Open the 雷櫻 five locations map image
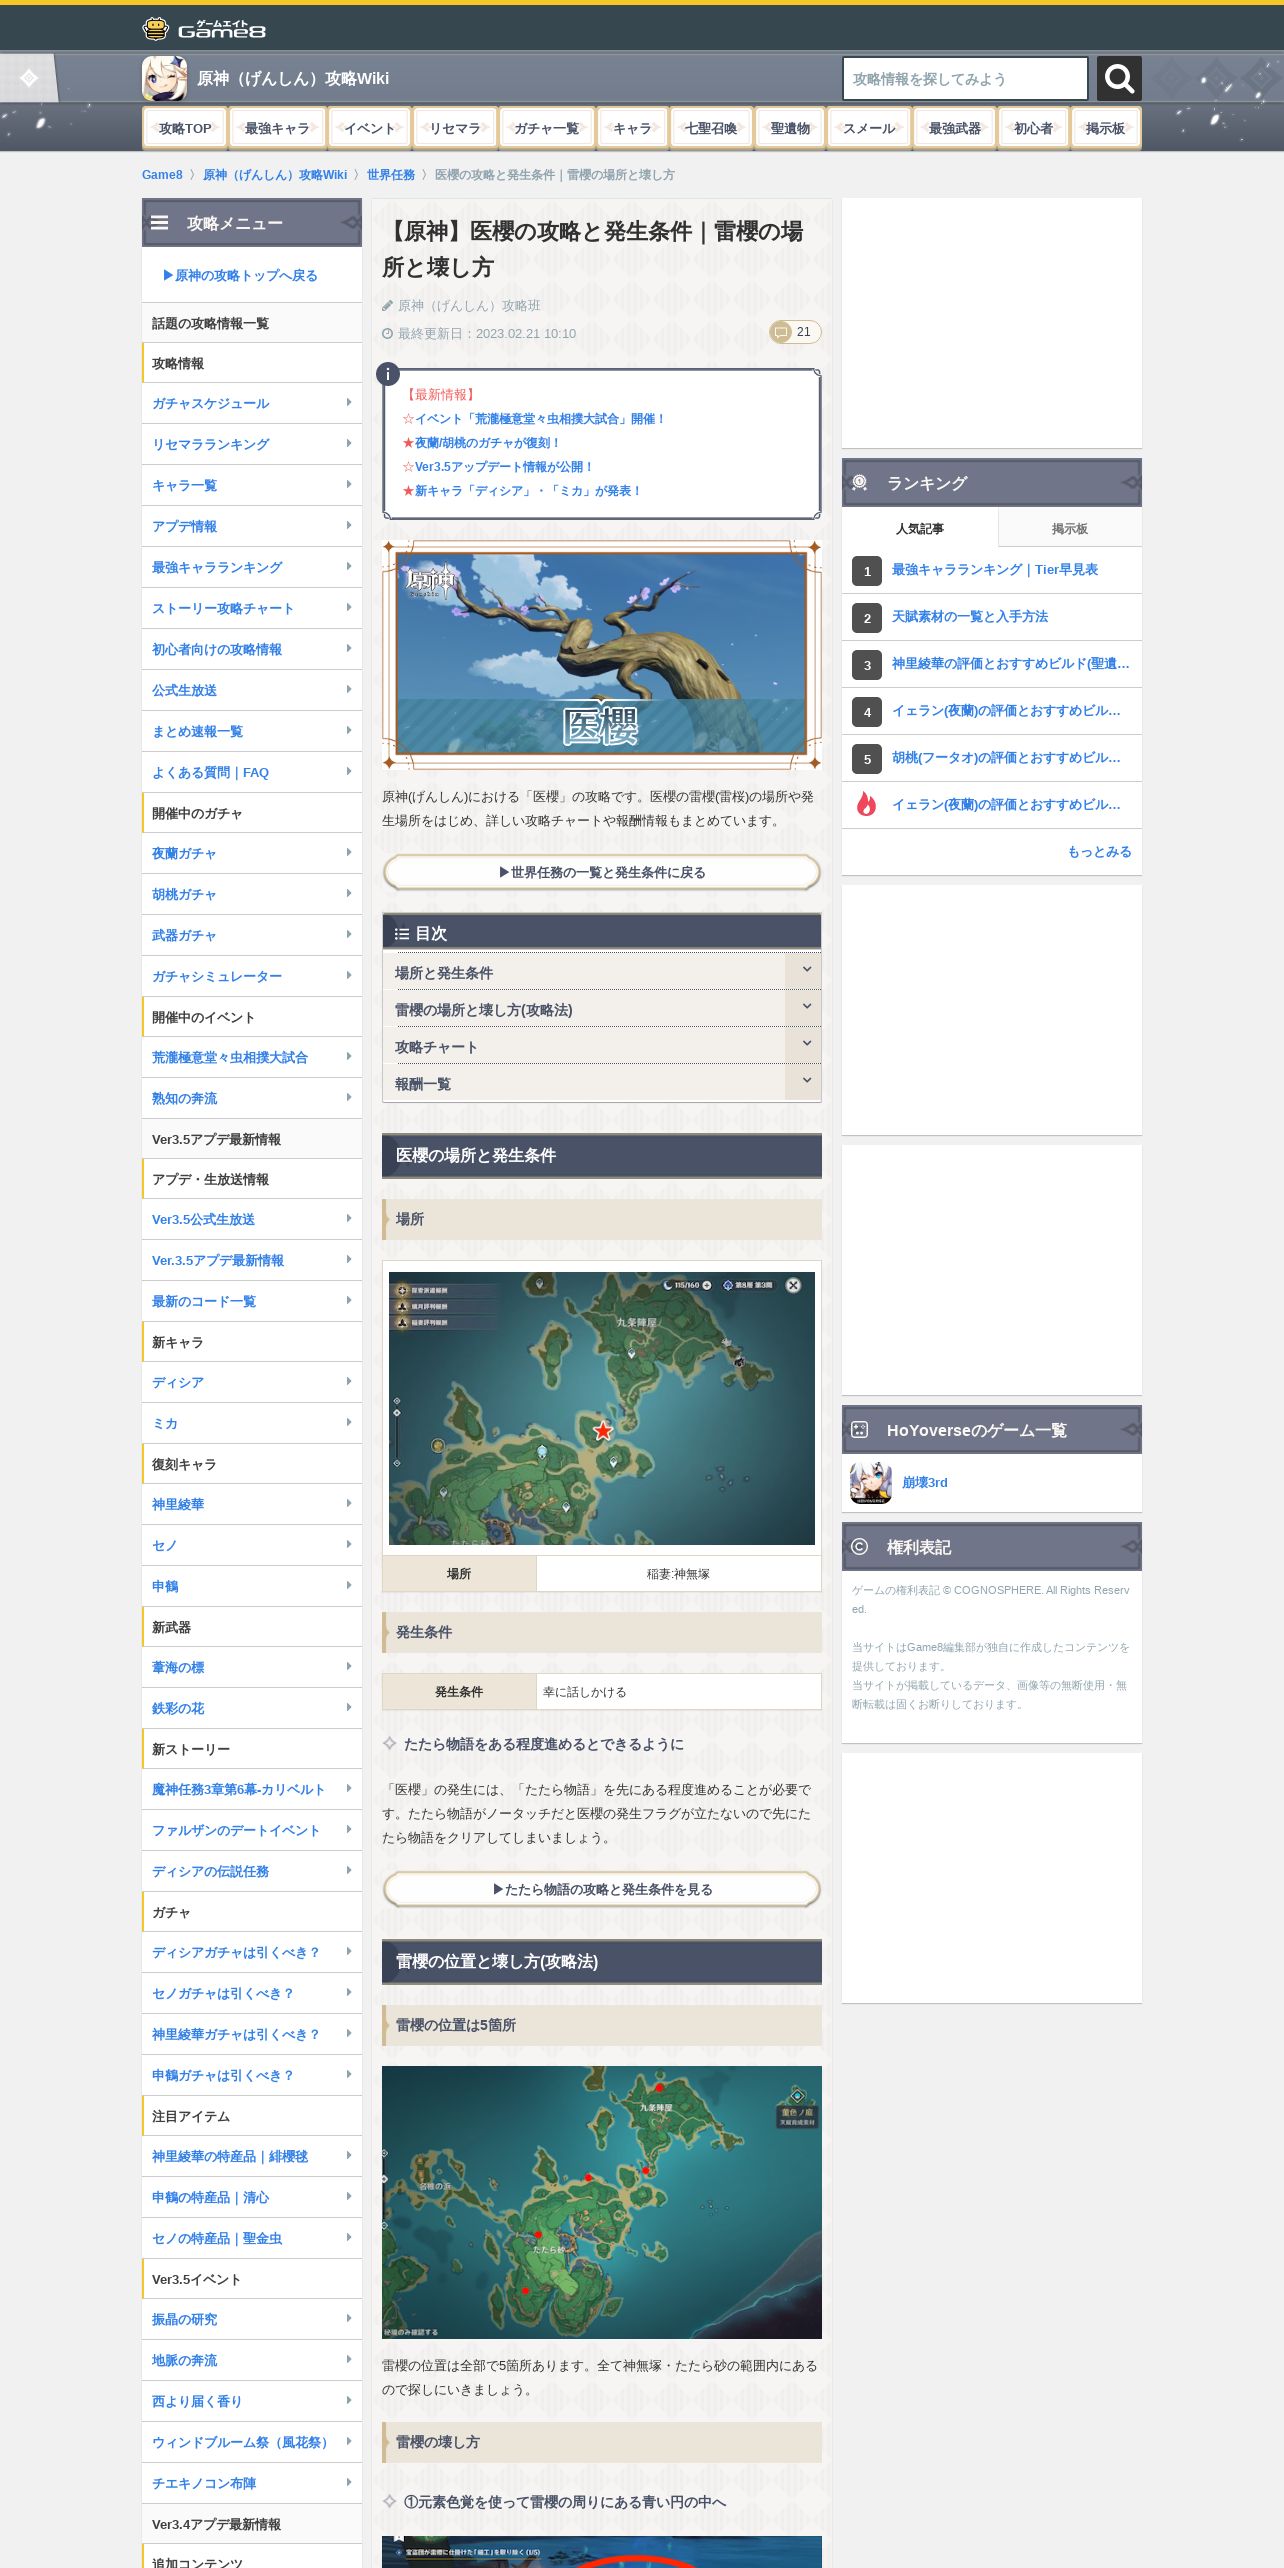 point(601,2202)
